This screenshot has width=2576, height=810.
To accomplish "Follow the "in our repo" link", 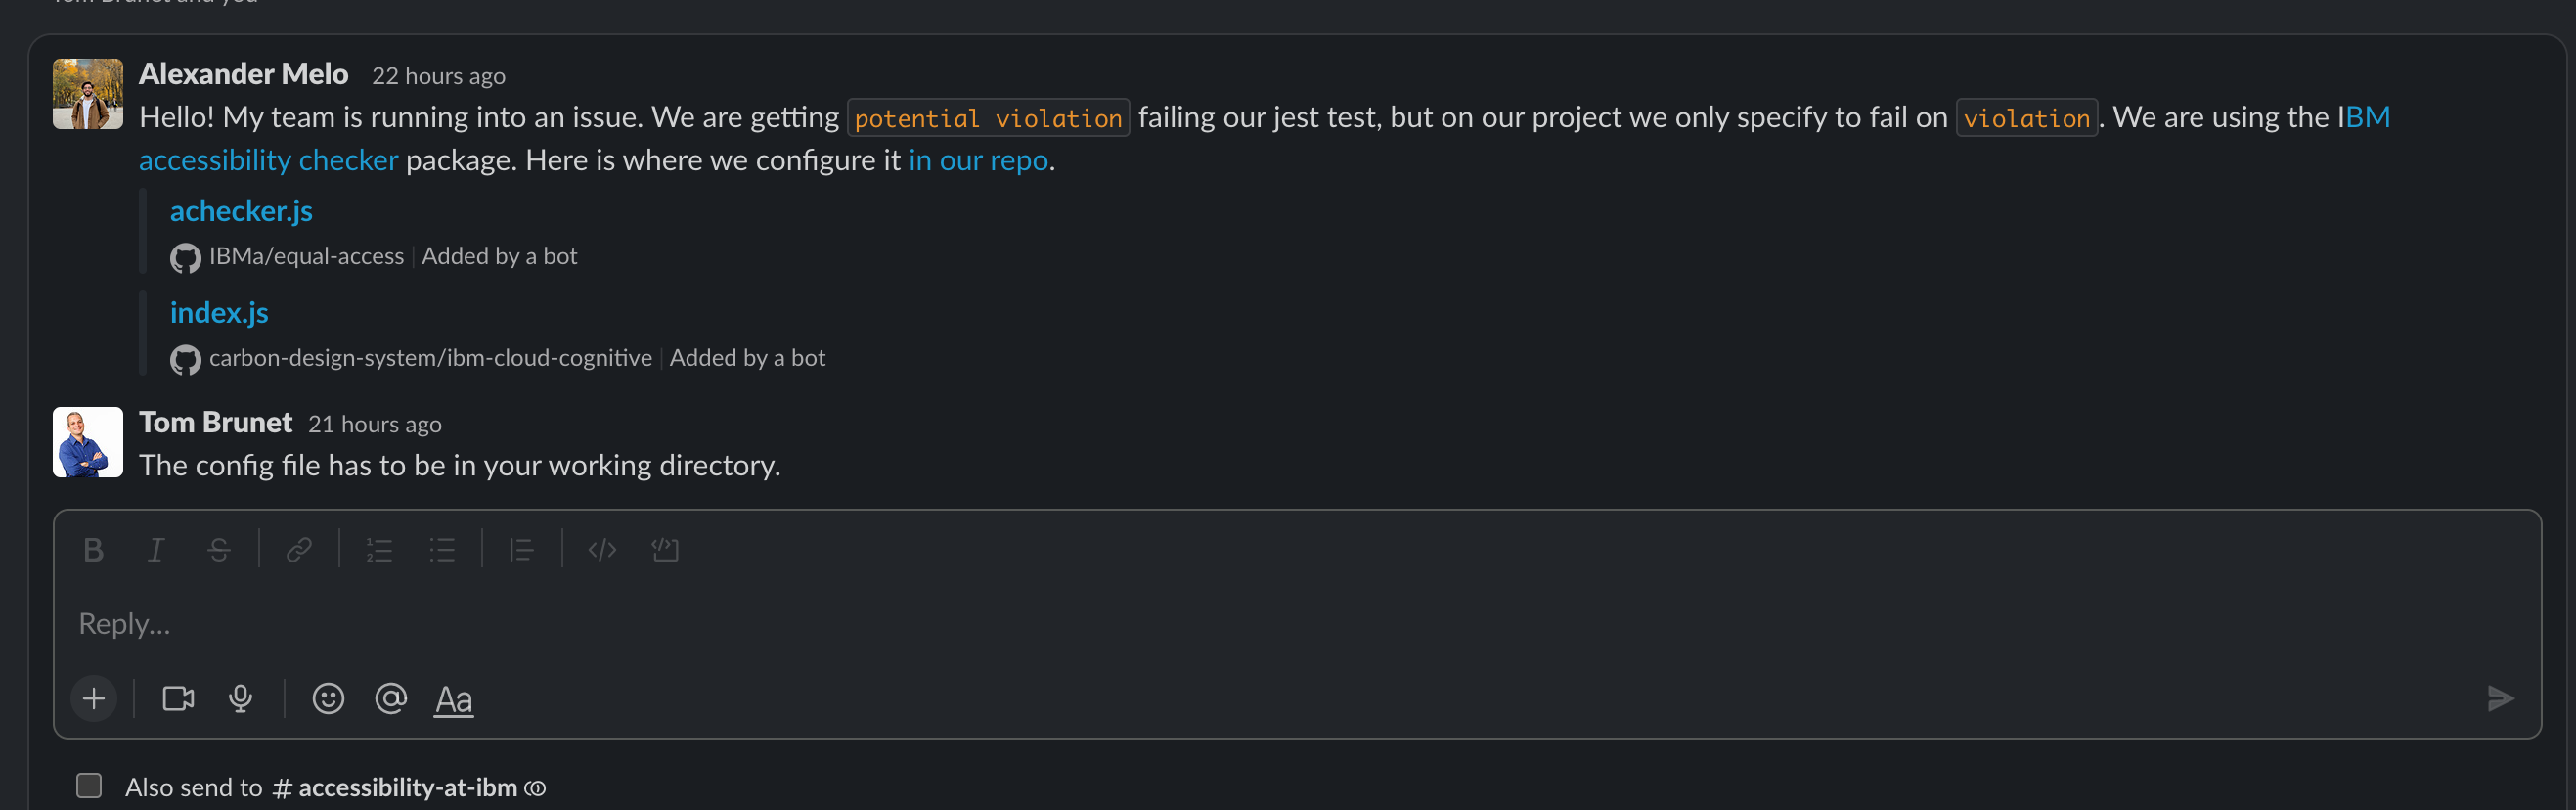I will pyautogui.click(x=977, y=160).
